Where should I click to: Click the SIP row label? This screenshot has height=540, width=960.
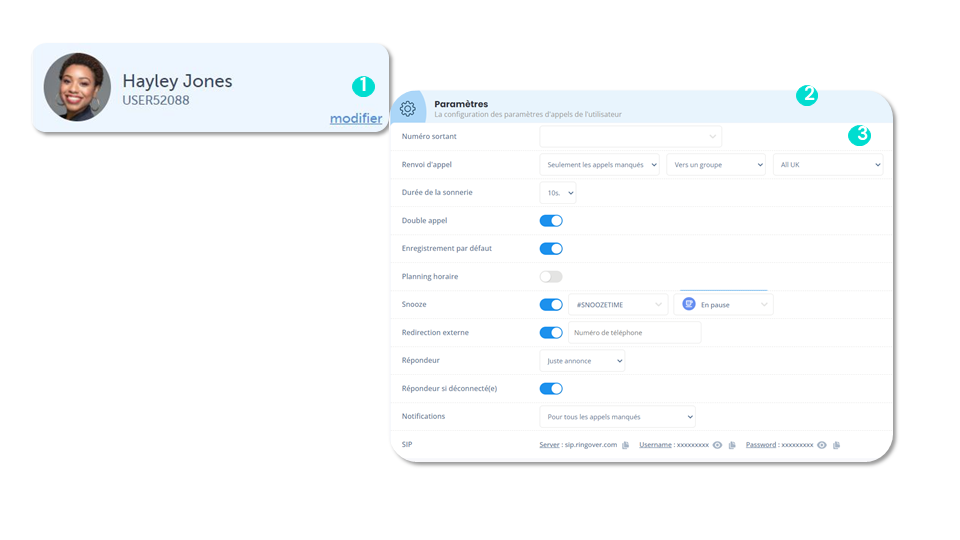(x=407, y=444)
